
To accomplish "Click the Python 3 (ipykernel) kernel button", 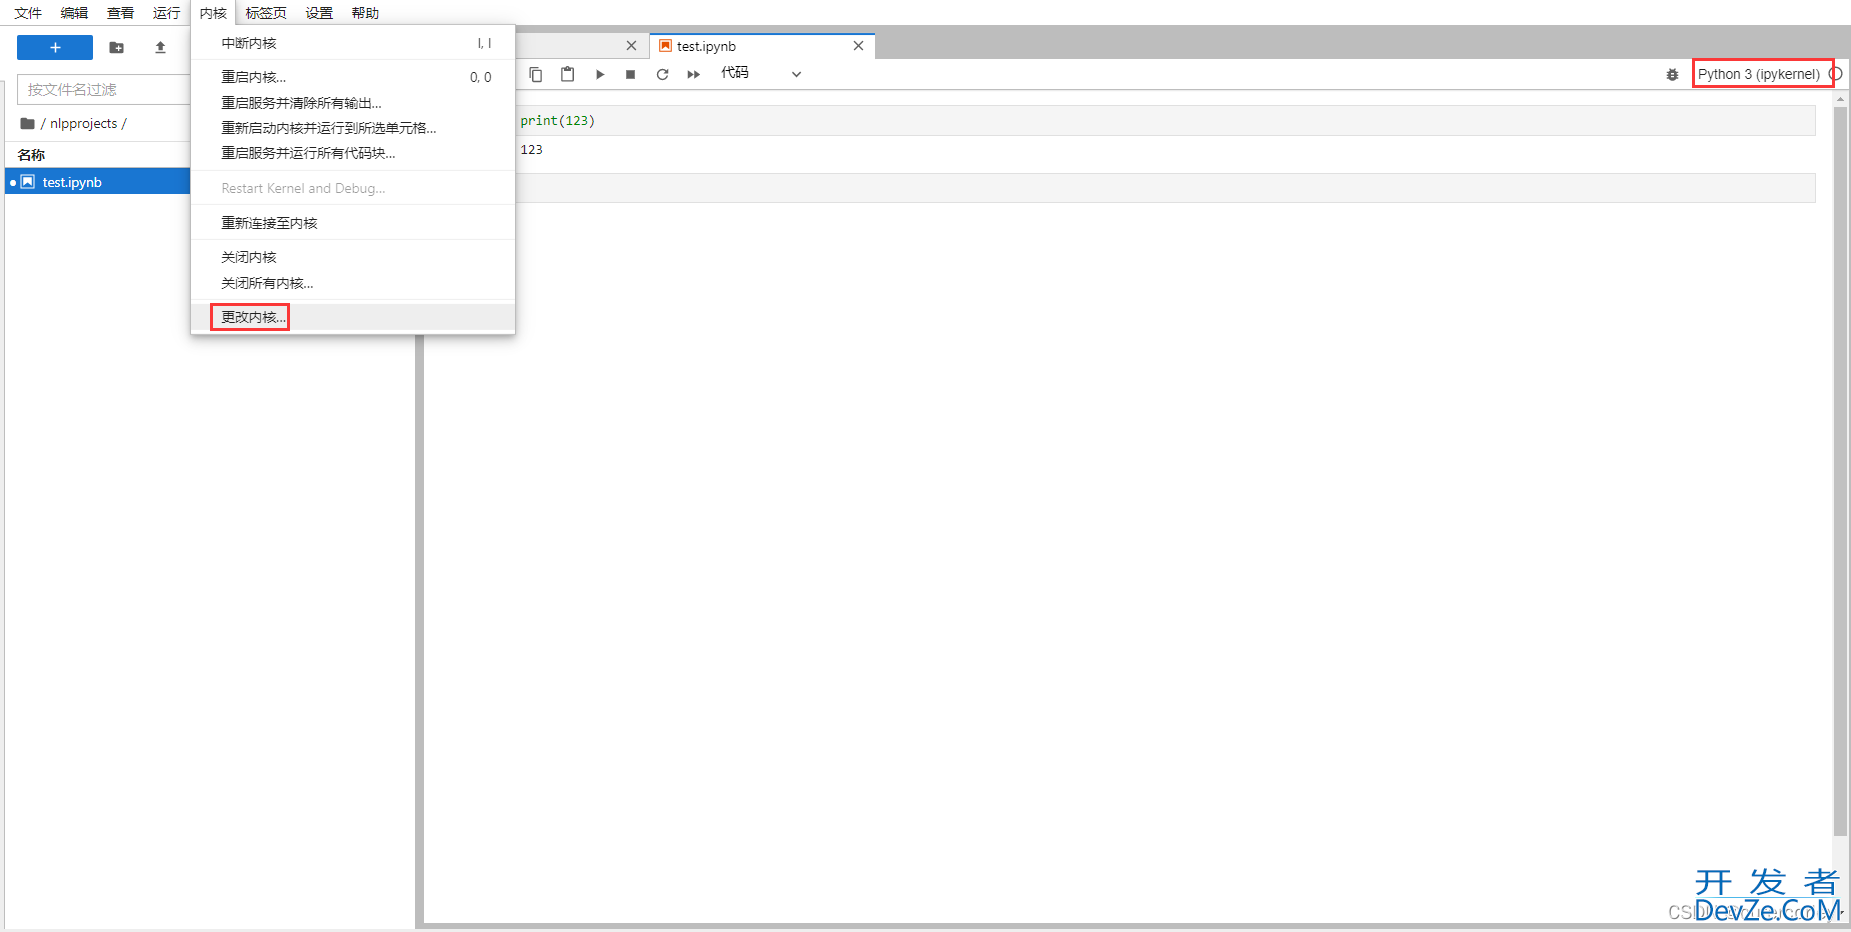I will click(x=1758, y=74).
